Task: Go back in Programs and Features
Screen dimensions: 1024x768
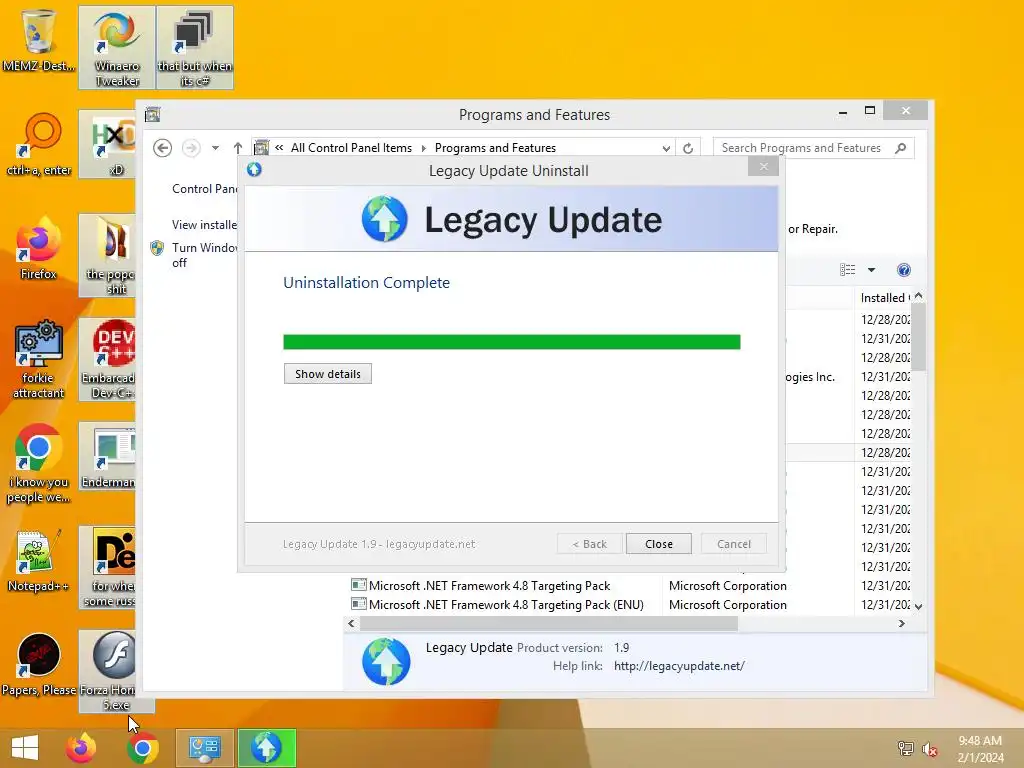Action: tap(163, 148)
